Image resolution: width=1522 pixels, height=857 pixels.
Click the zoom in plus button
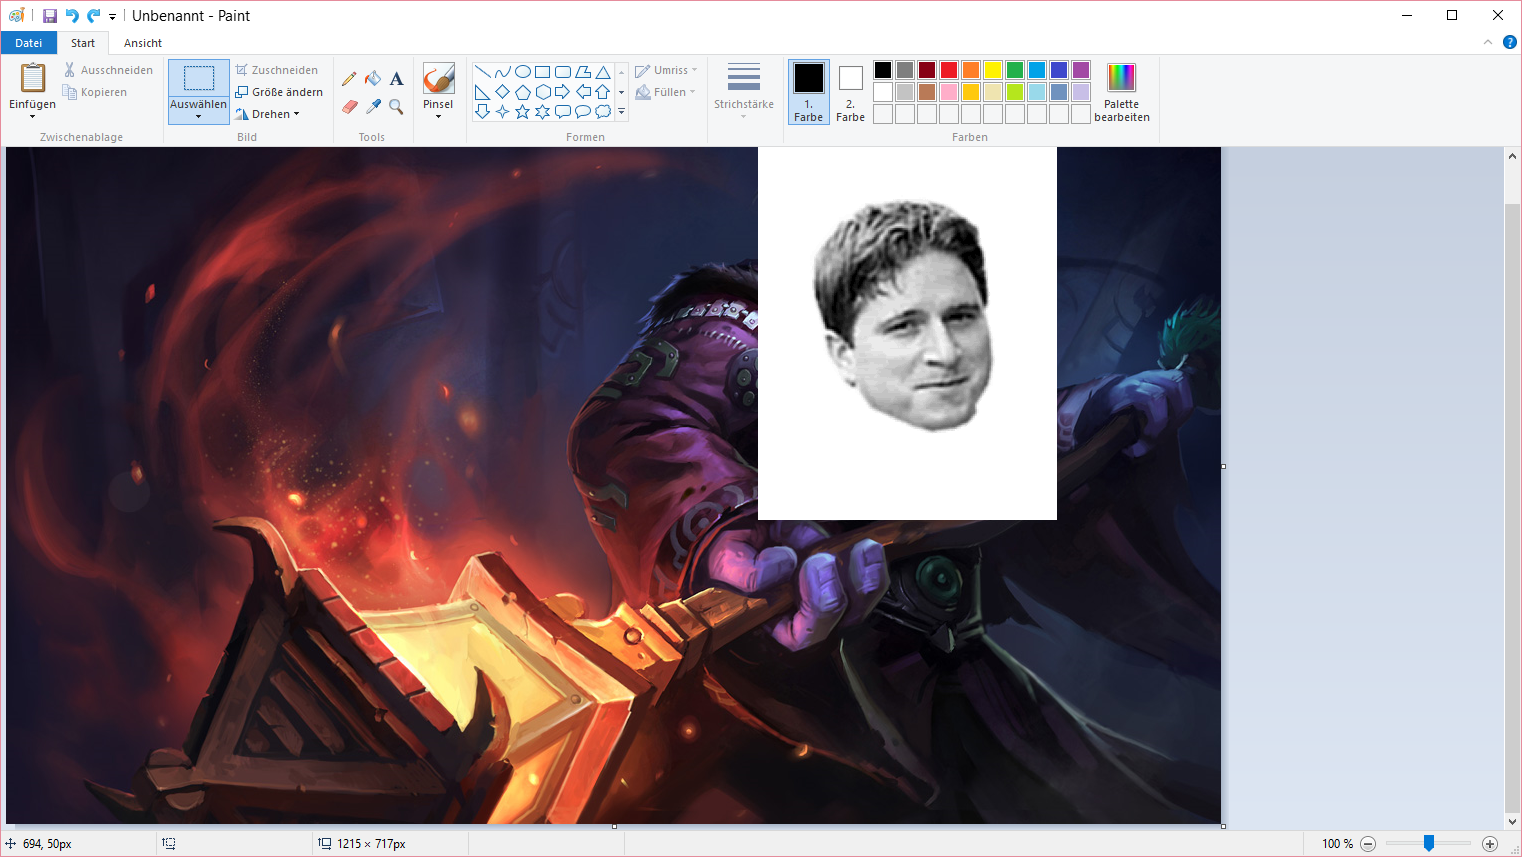click(1490, 844)
